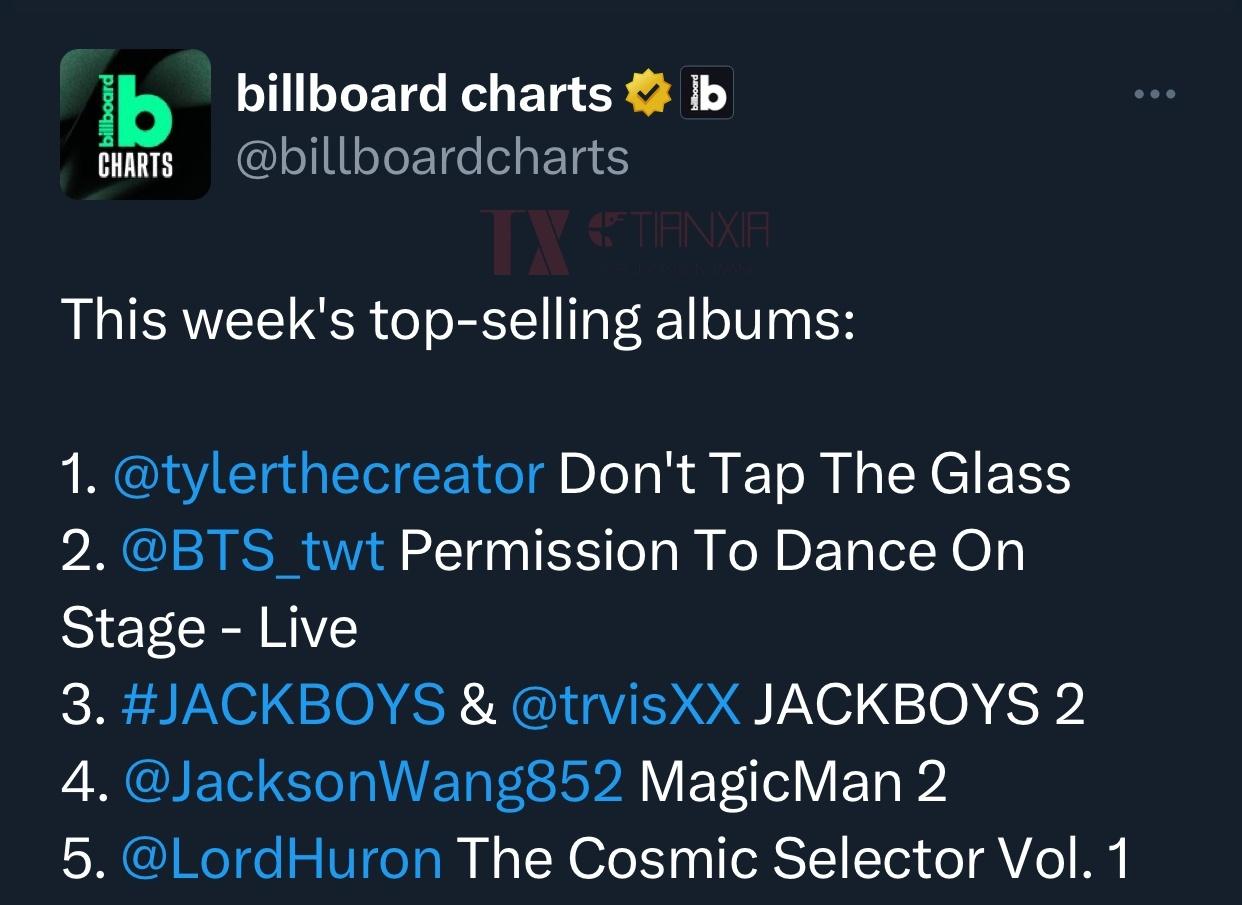Click the gold verified checkmark badge
Screen dimensions: 1242x905
[647, 94]
